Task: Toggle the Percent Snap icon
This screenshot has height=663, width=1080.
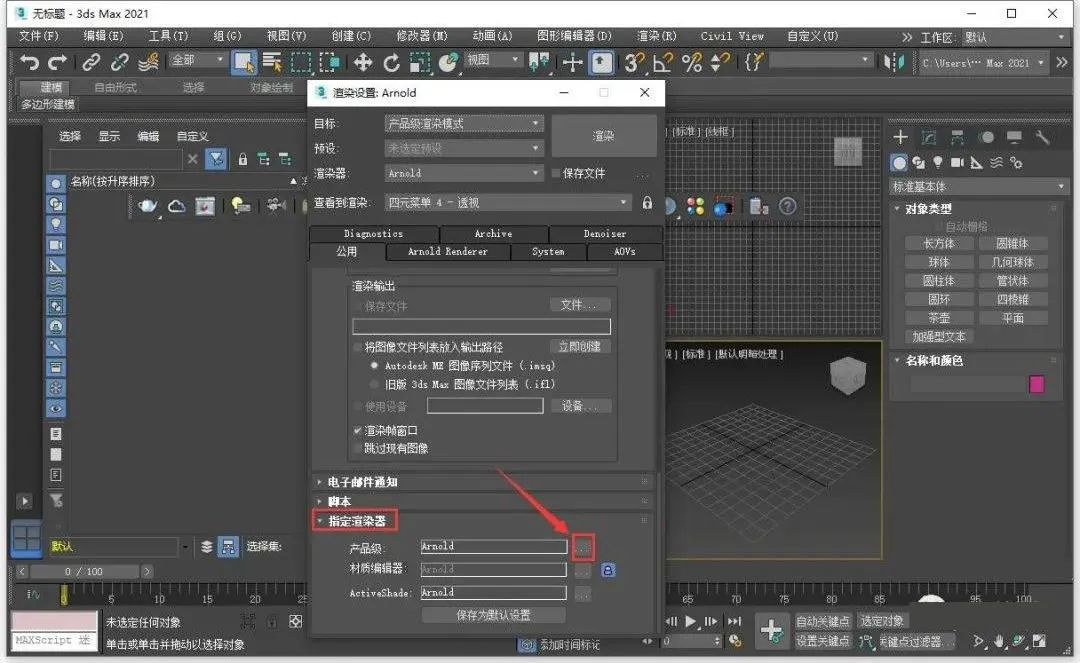Action: point(692,63)
